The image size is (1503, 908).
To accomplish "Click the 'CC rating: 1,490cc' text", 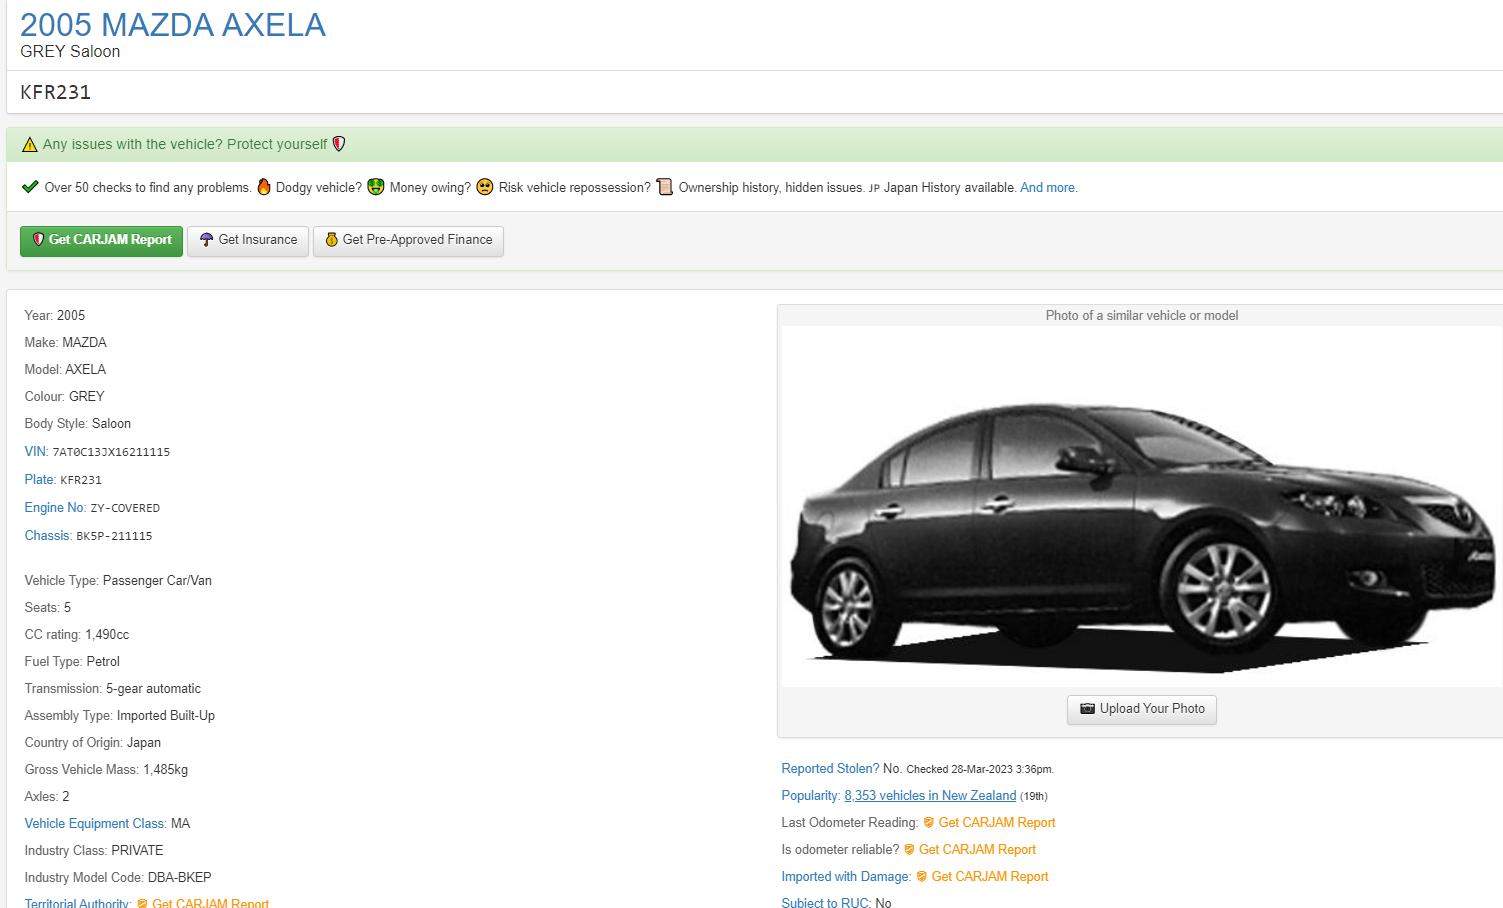I will click(77, 635).
